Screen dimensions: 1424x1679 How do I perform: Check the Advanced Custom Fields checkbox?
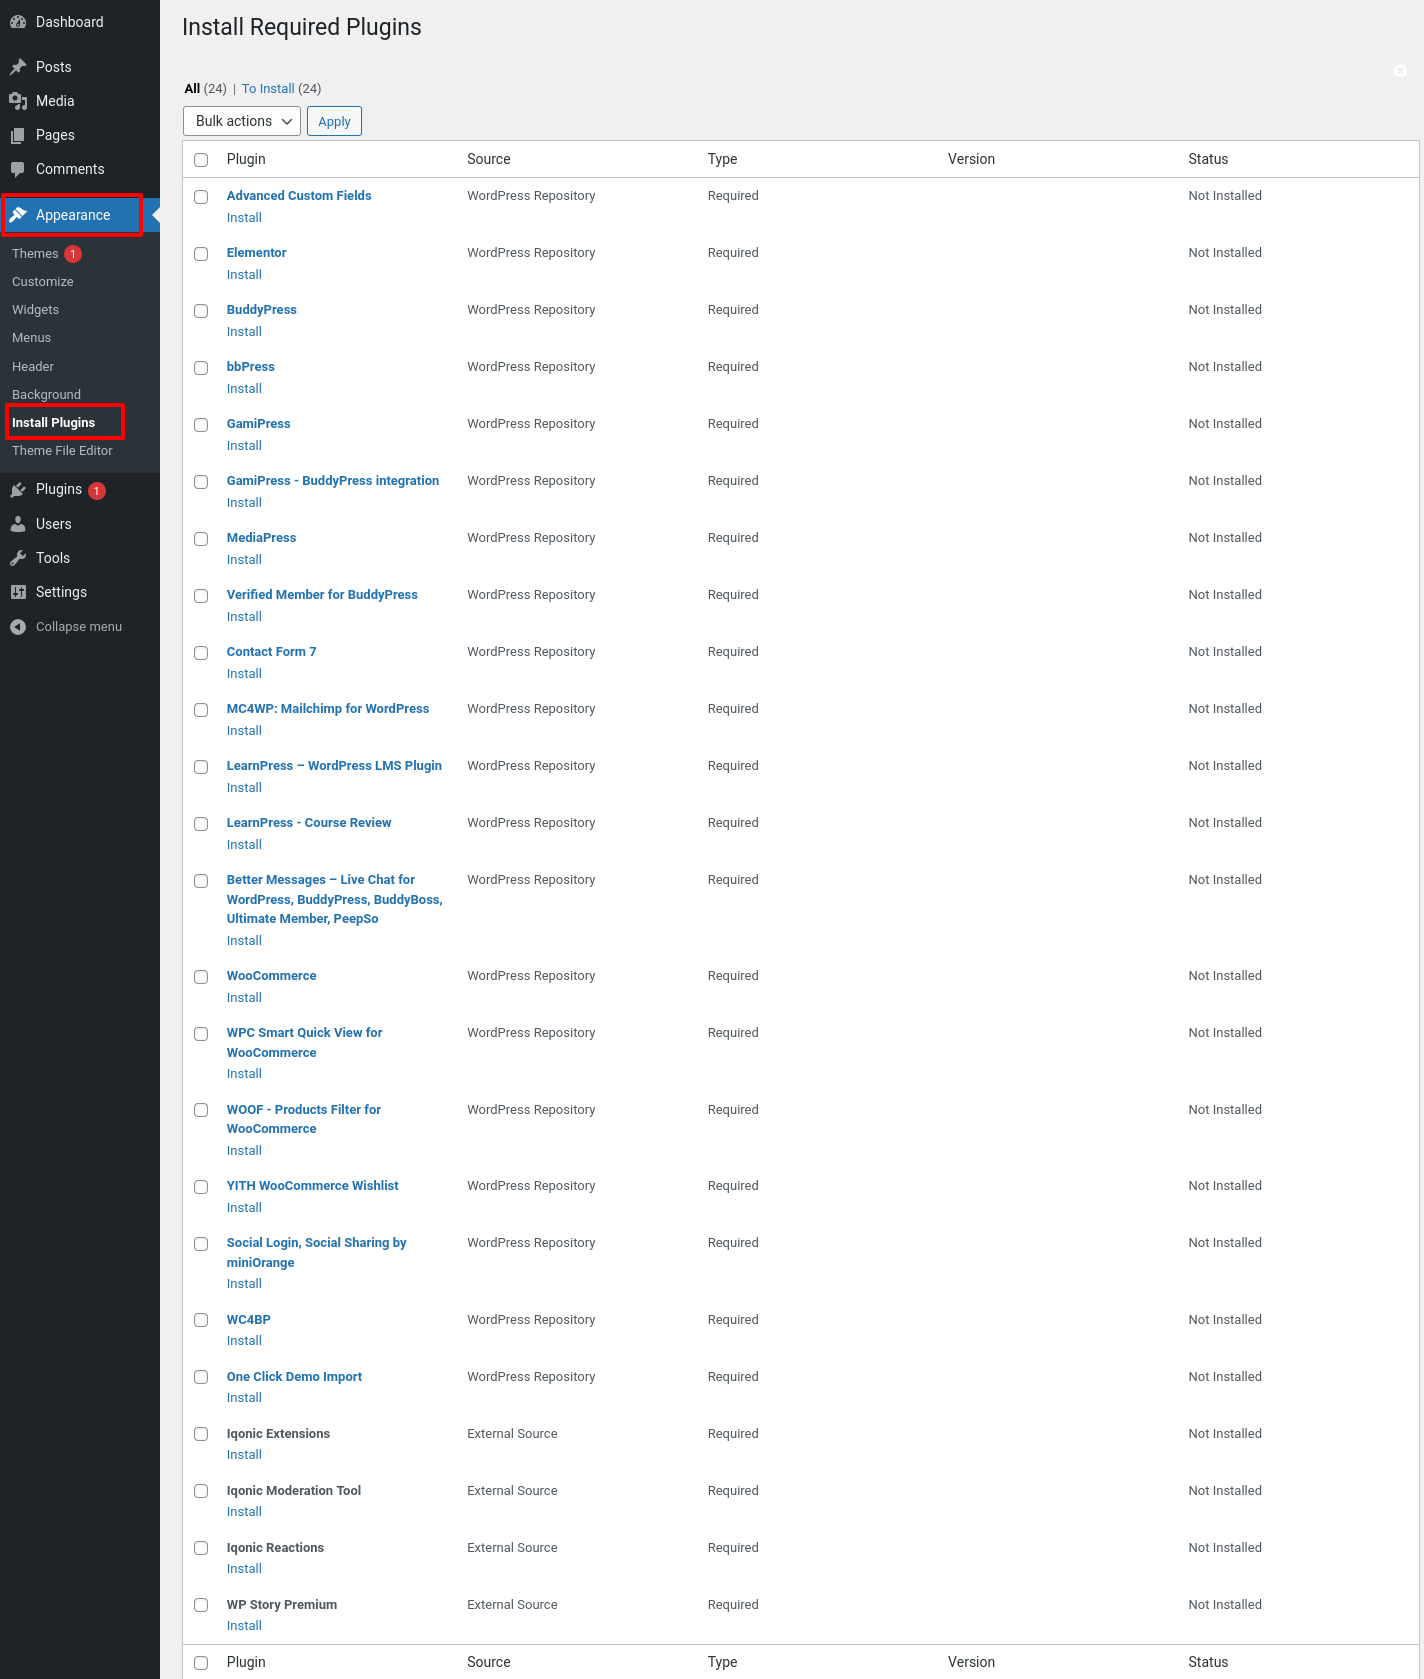pyautogui.click(x=201, y=197)
